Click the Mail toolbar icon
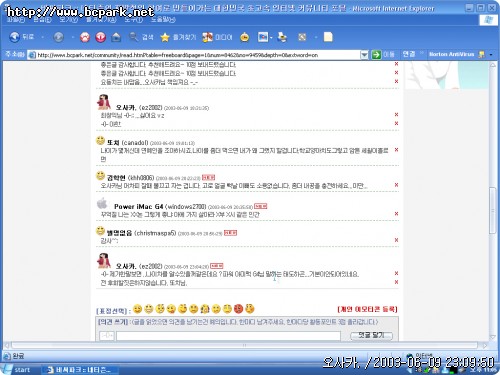Screen dimensions: 500x375 [x=263, y=37]
